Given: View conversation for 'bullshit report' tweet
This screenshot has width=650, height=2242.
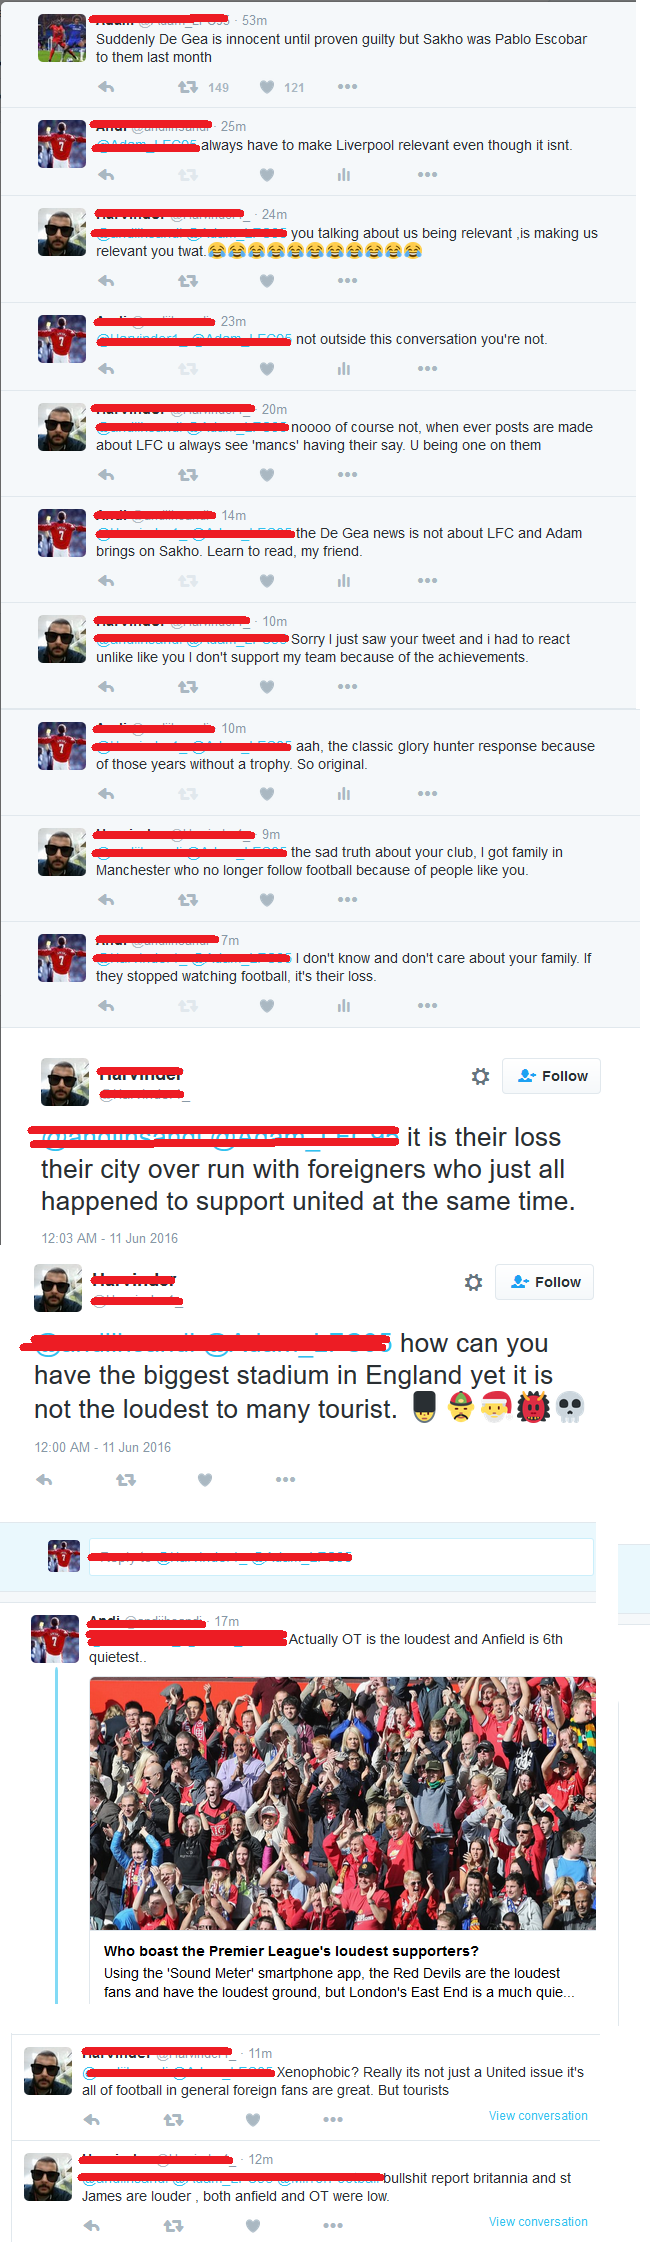Looking at the screenshot, I should (538, 2221).
